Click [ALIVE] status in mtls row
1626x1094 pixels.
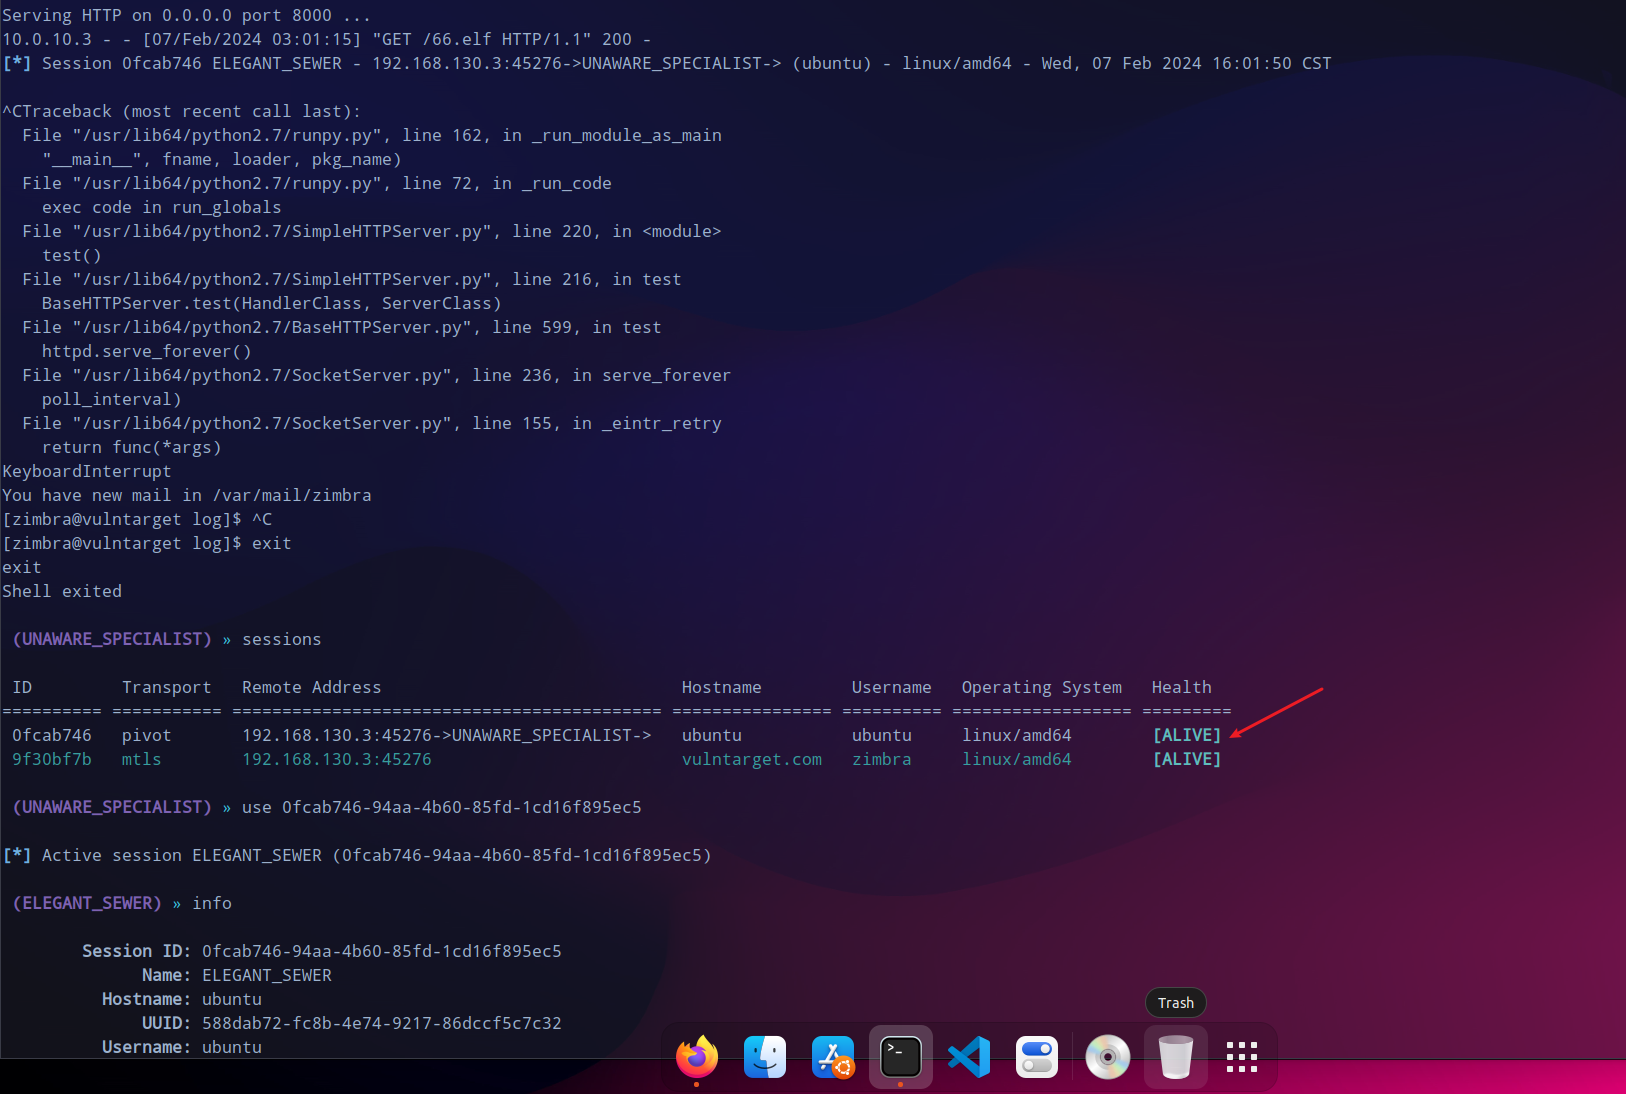tap(1187, 759)
